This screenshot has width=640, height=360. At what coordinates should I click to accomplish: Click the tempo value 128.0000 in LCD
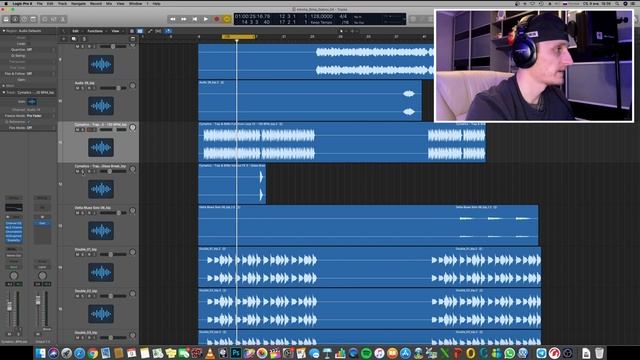tap(321, 17)
